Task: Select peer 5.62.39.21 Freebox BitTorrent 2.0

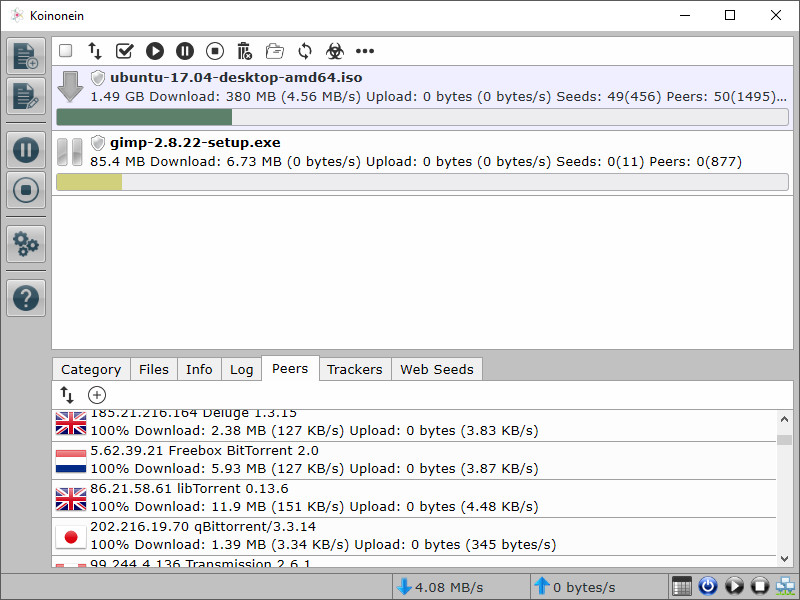Action: (414, 460)
